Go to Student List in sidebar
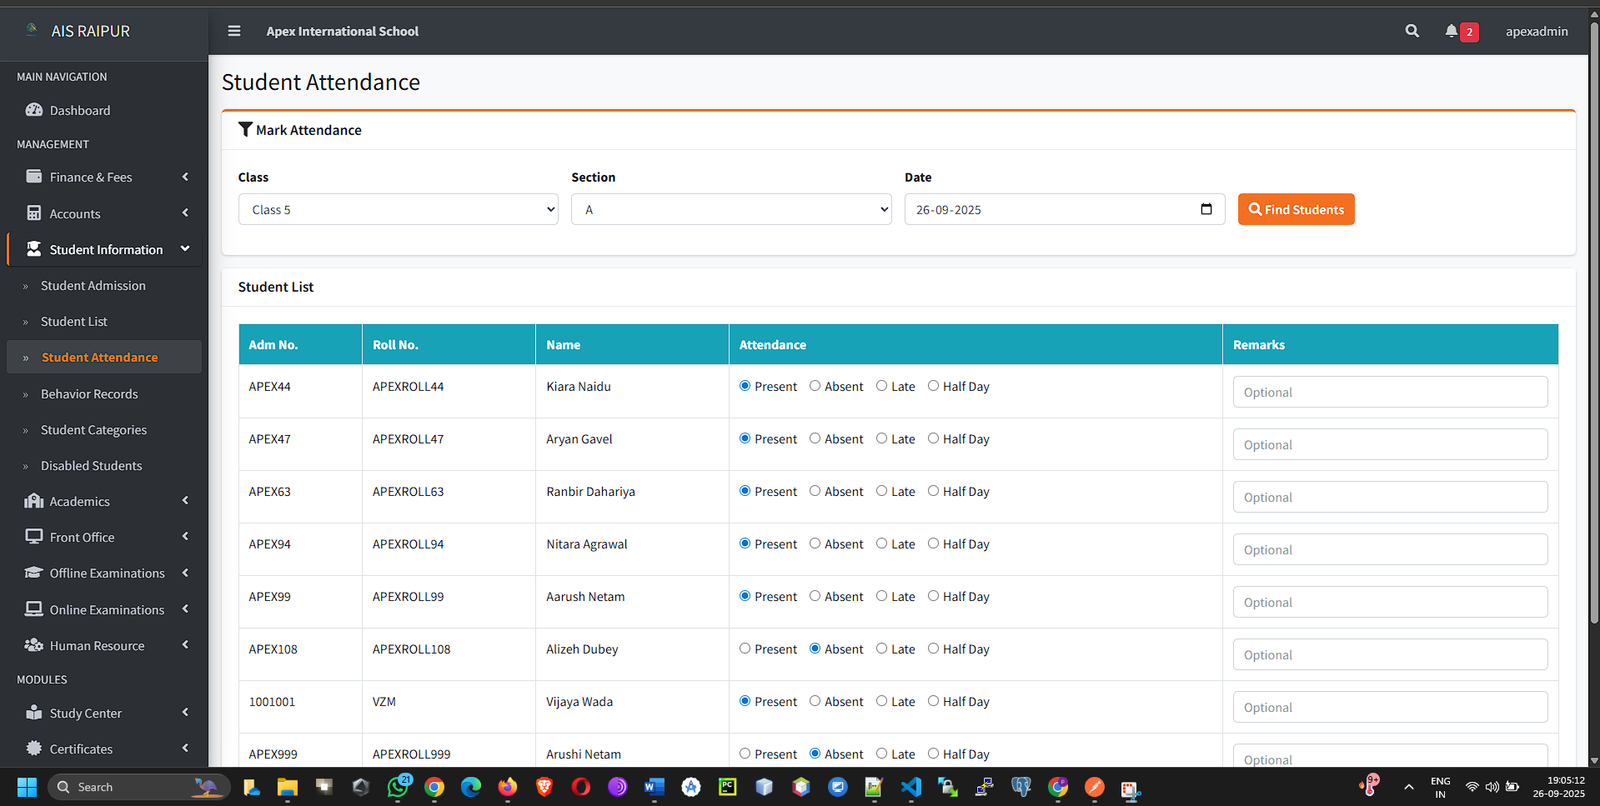The height and width of the screenshot is (806, 1600). pos(74,321)
